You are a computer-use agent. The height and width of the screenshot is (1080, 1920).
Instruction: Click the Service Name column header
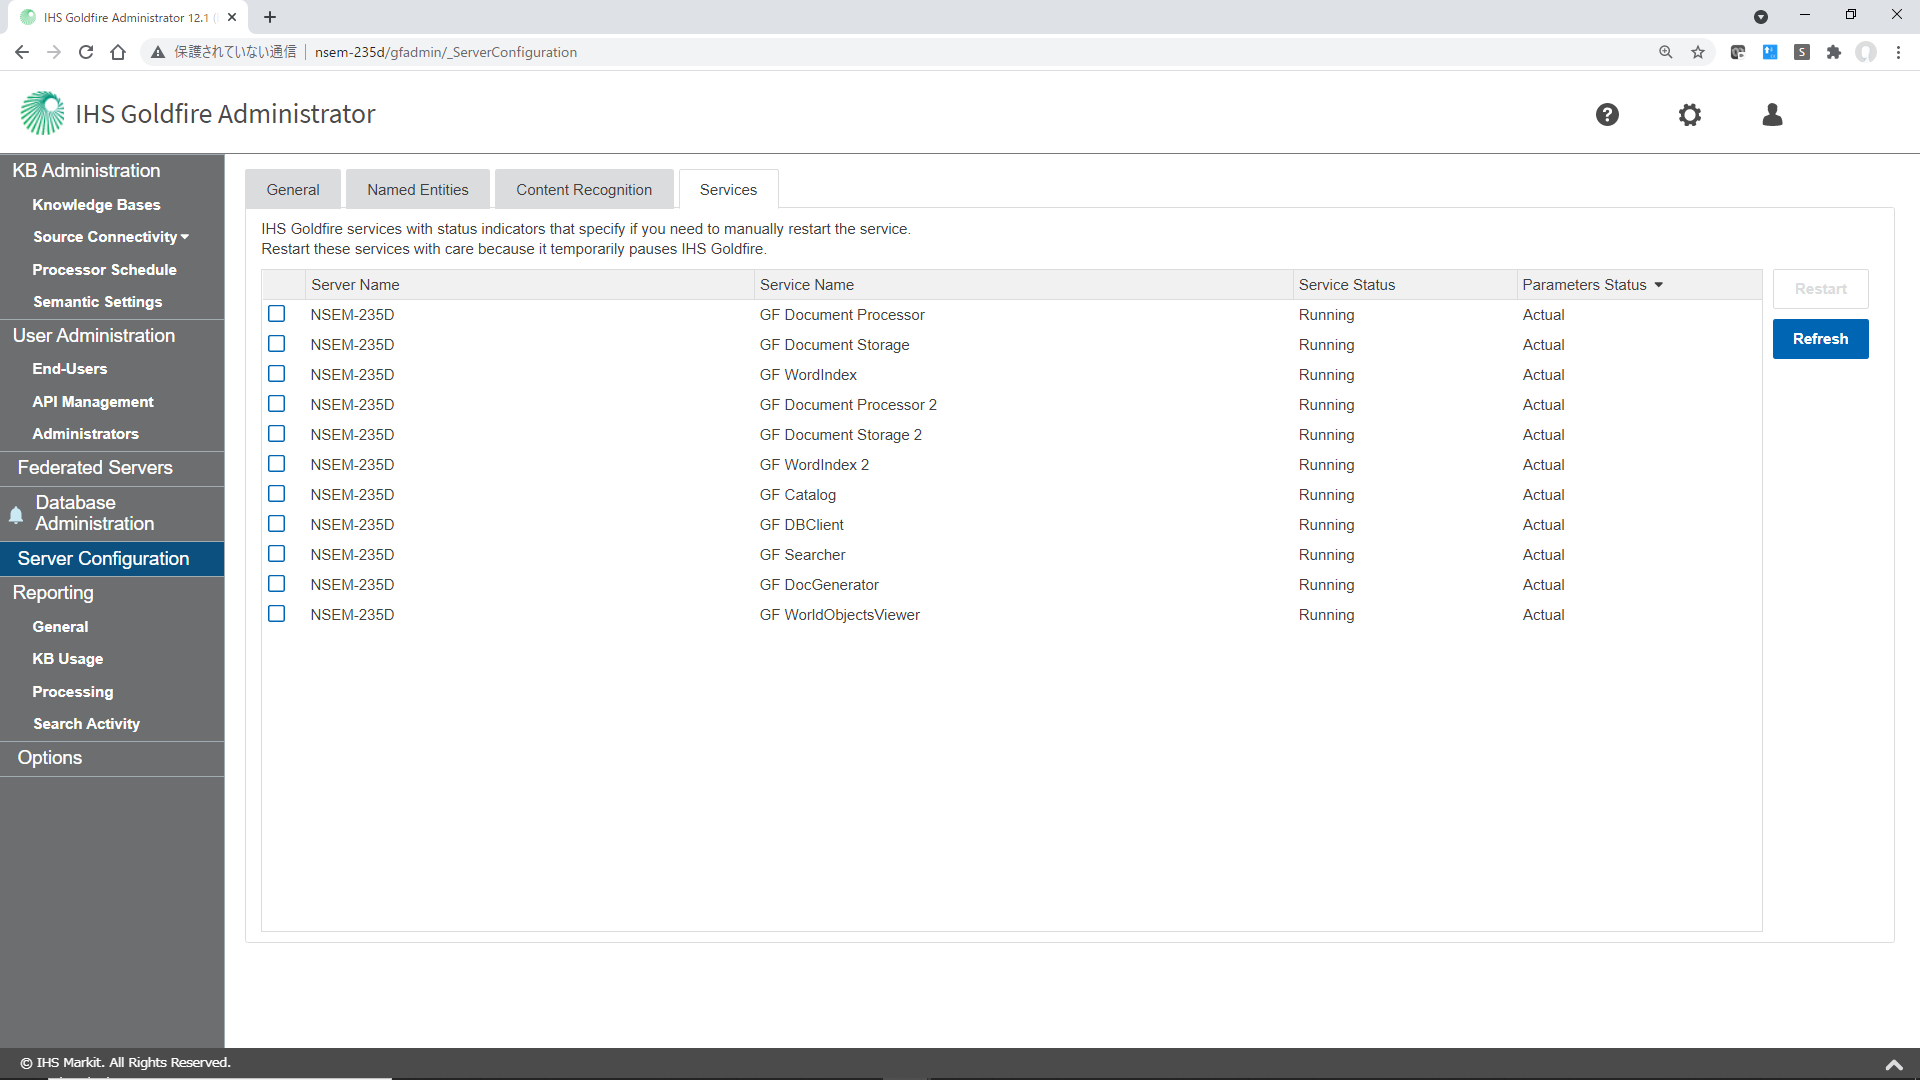tap(1023, 285)
